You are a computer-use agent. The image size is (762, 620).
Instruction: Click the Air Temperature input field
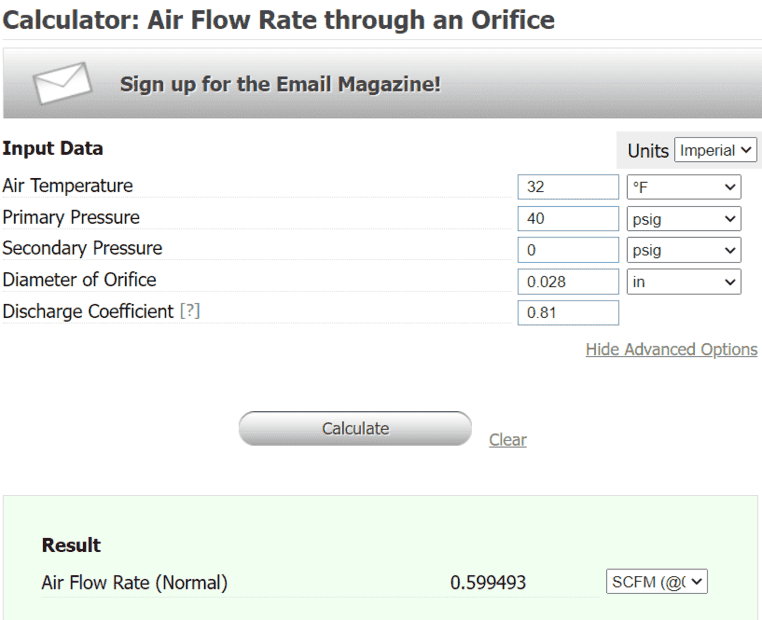(568, 187)
